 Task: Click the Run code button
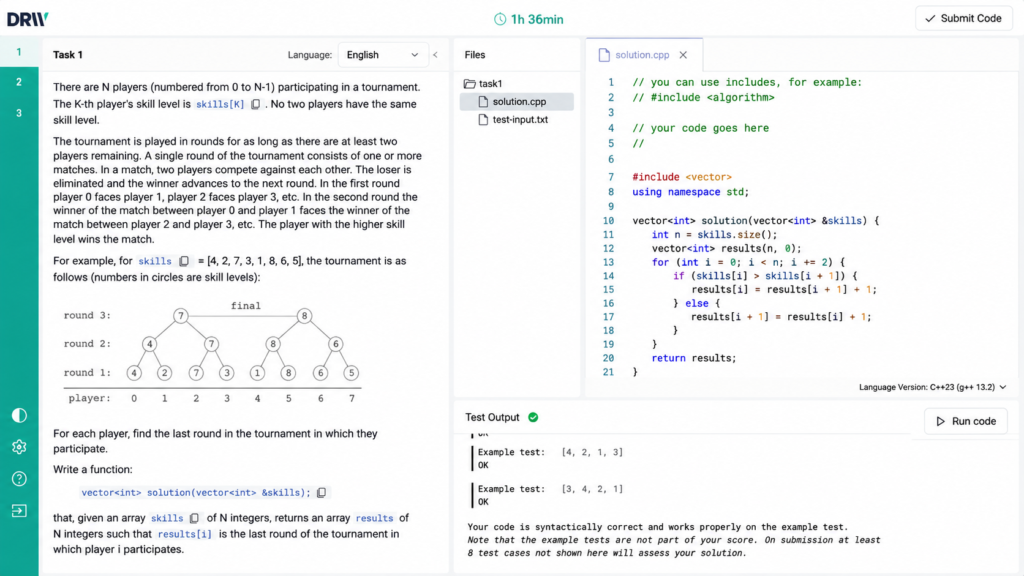click(x=966, y=421)
